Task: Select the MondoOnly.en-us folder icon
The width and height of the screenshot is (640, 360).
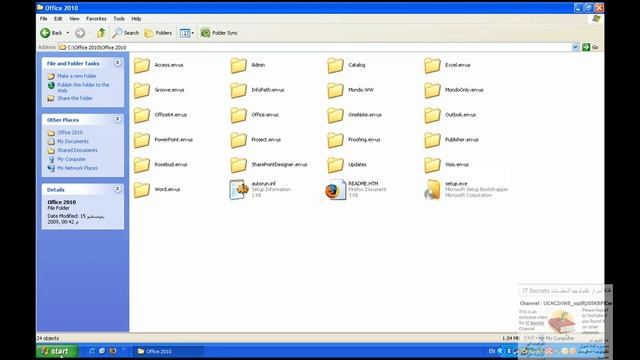Action: [x=432, y=90]
